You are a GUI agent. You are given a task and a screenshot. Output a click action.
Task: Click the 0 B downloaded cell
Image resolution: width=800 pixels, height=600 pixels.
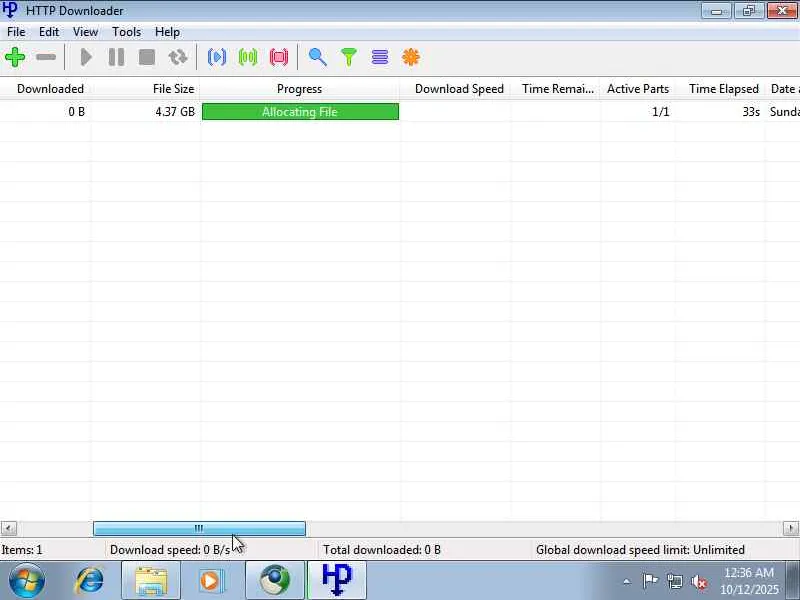point(77,112)
